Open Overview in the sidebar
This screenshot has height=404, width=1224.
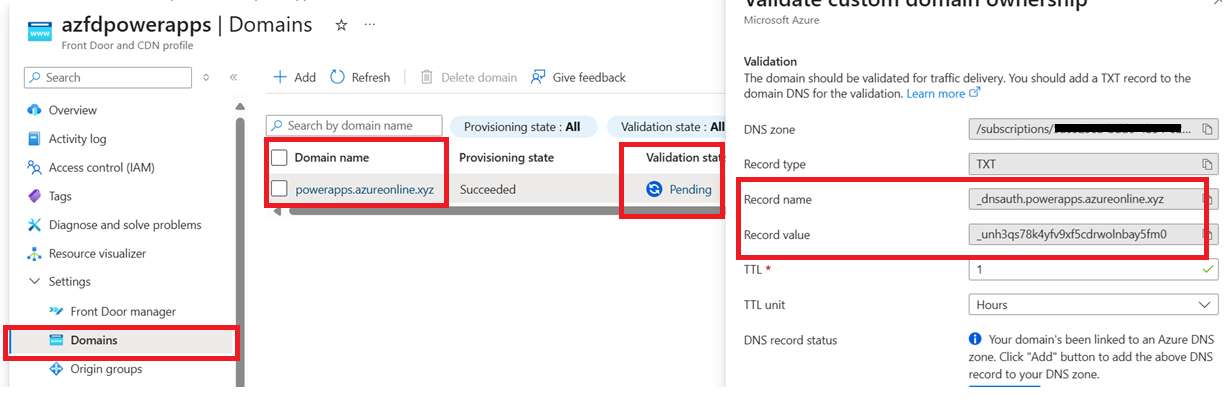(72, 110)
